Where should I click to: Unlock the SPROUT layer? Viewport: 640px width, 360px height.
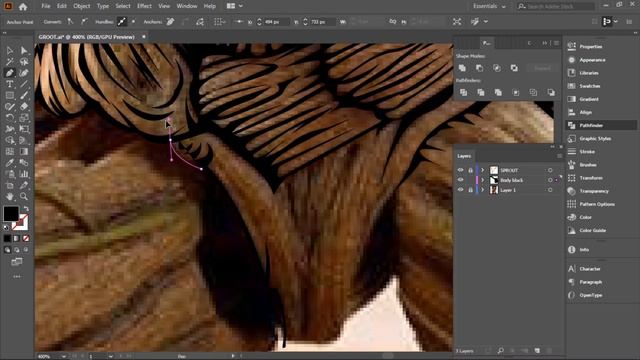(x=470, y=170)
